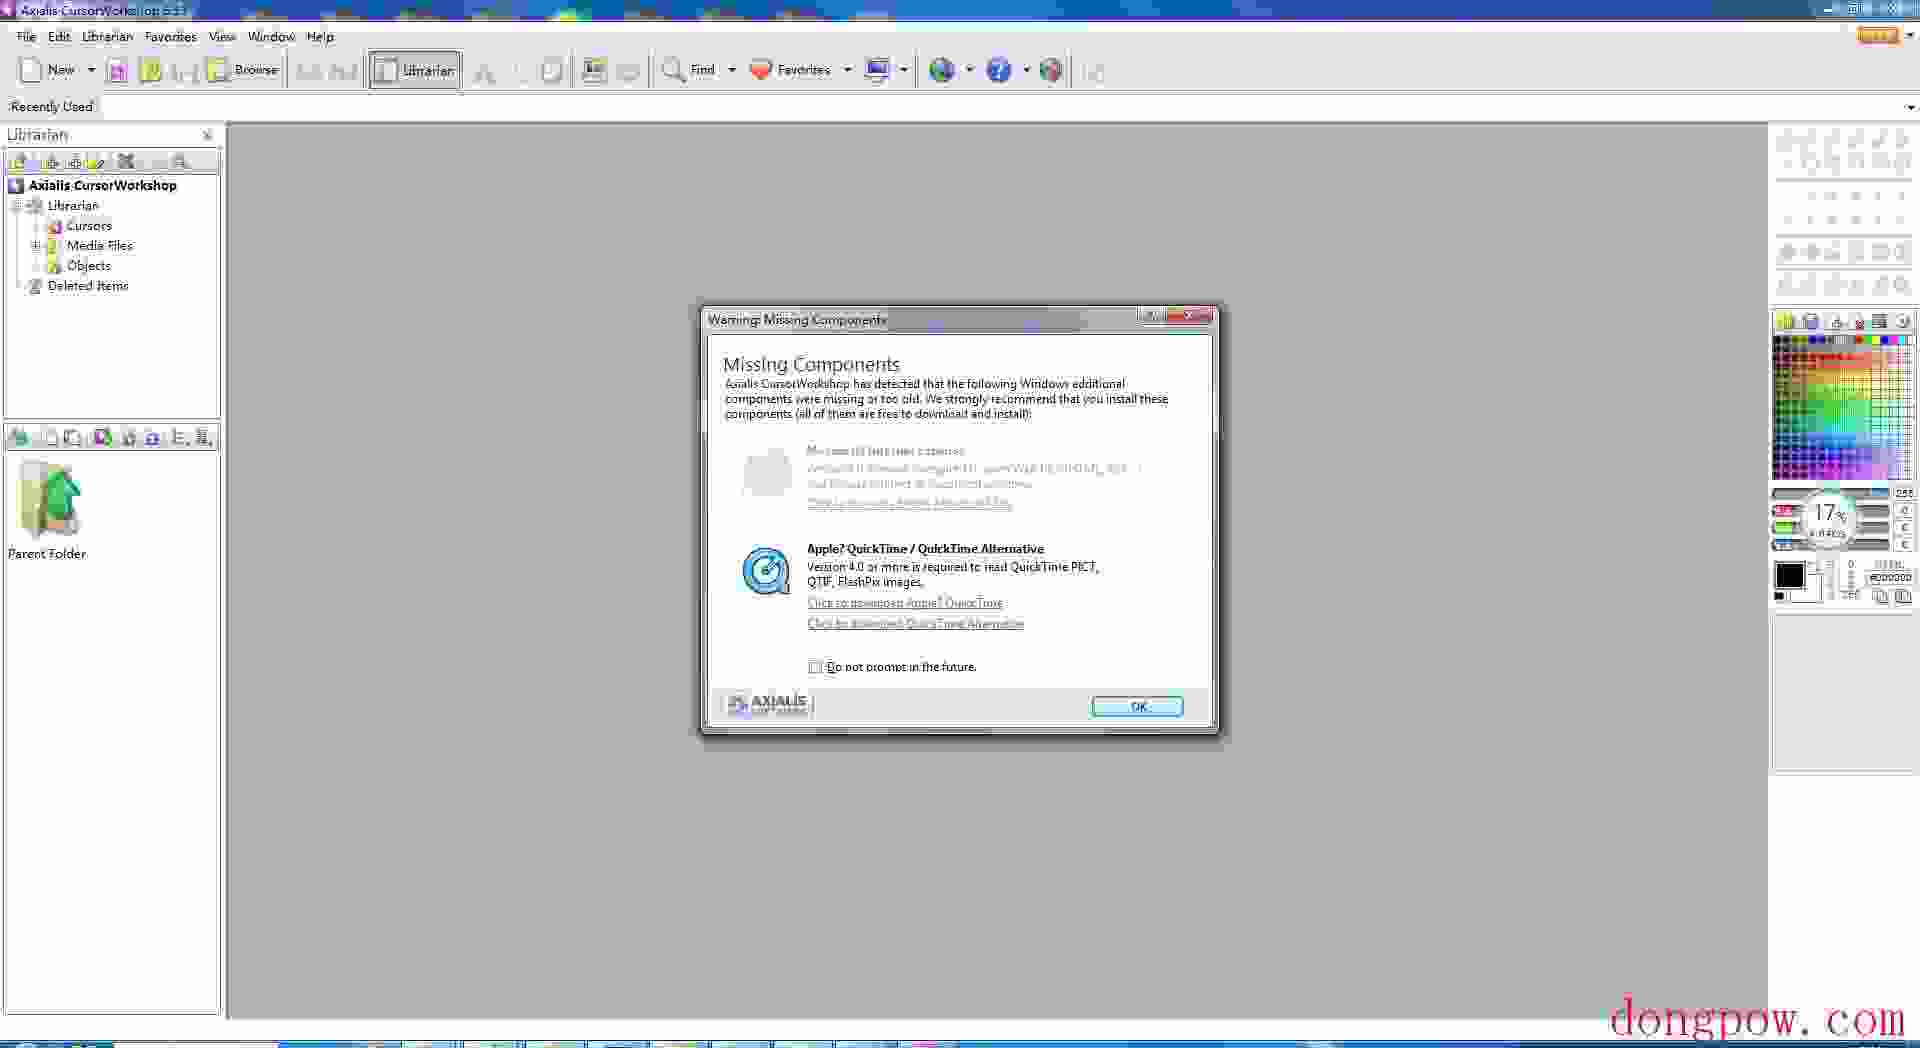Adjust the blue channel slider
The width and height of the screenshot is (1920, 1048).
point(1831,545)
